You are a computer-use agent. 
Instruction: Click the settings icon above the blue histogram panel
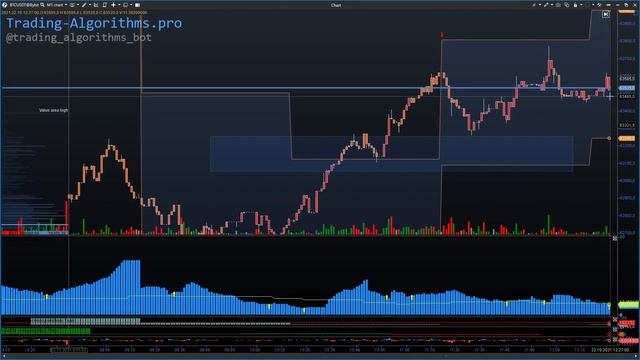coord(615,238)
